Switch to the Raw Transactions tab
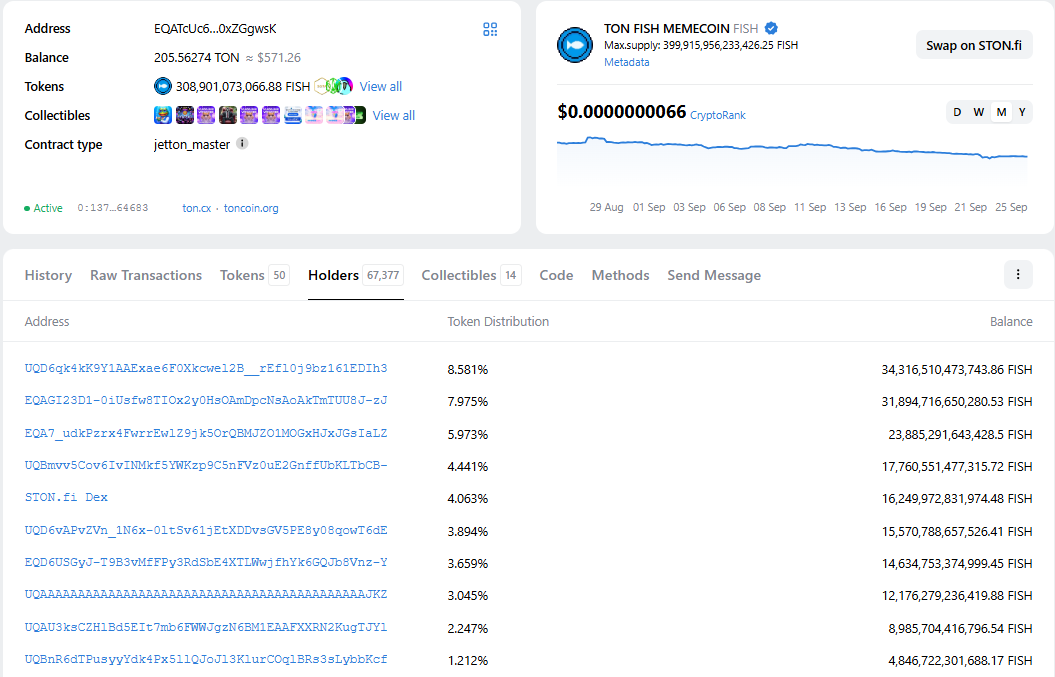1055x677 pixels. (x=146, y=275)
